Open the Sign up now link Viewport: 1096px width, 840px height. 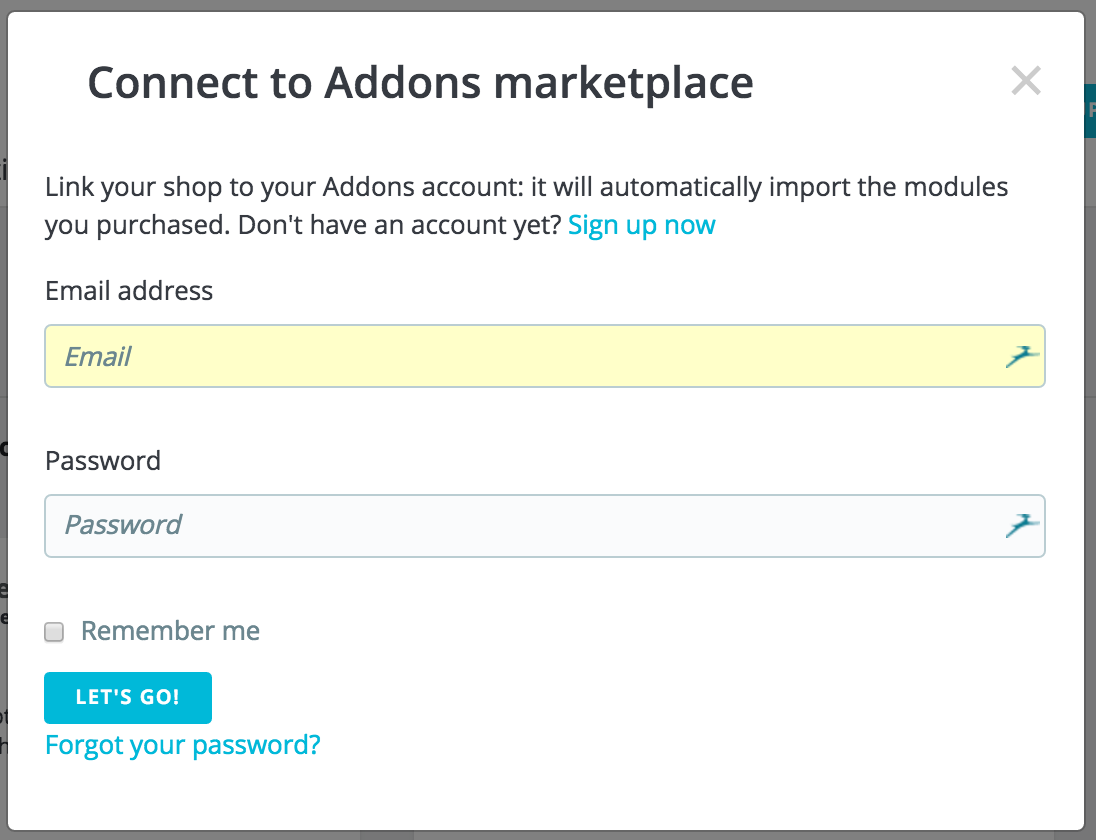point(642,225)
